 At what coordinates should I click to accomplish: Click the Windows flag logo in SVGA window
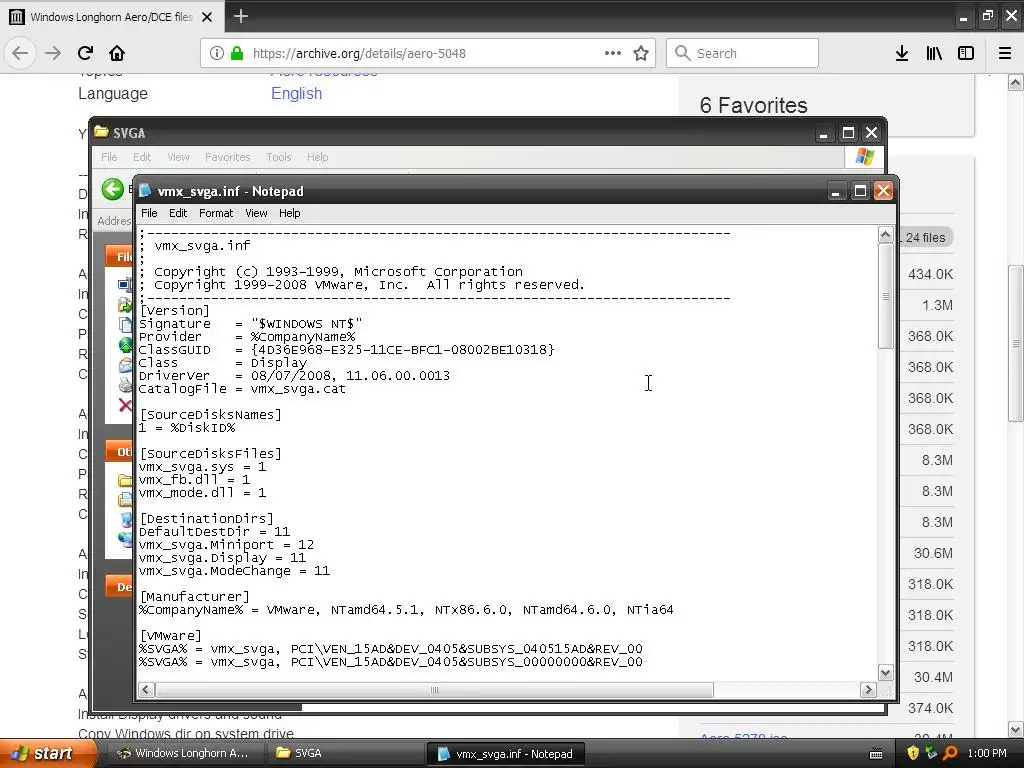864,157
